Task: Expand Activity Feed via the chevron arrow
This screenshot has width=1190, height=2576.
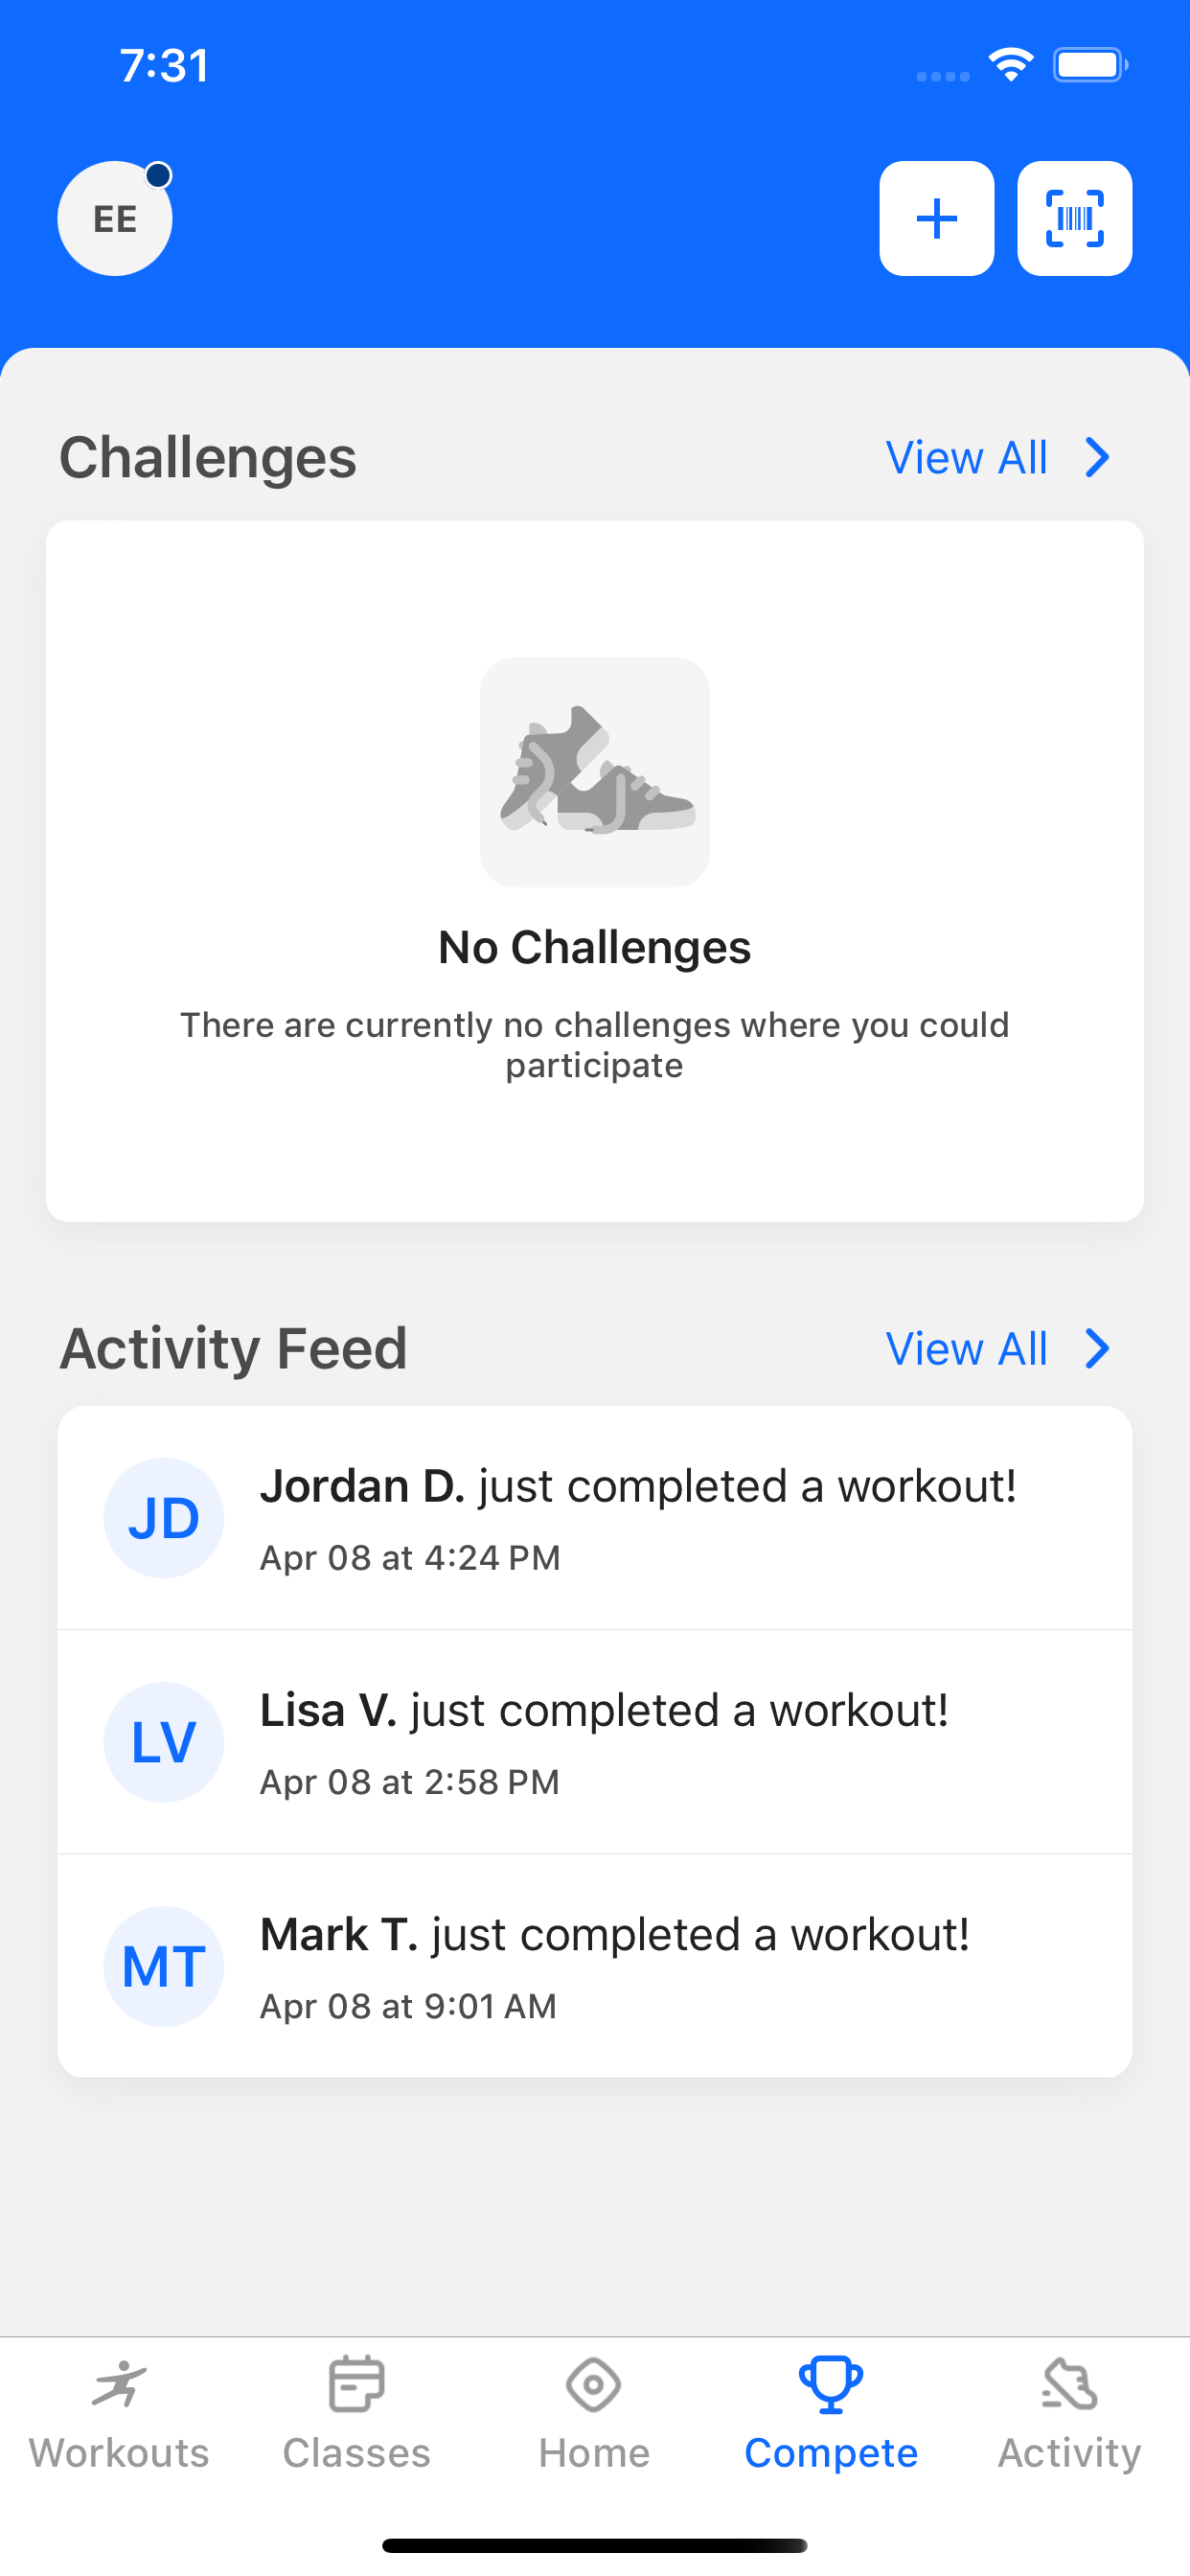Action: (1098, 1349)
